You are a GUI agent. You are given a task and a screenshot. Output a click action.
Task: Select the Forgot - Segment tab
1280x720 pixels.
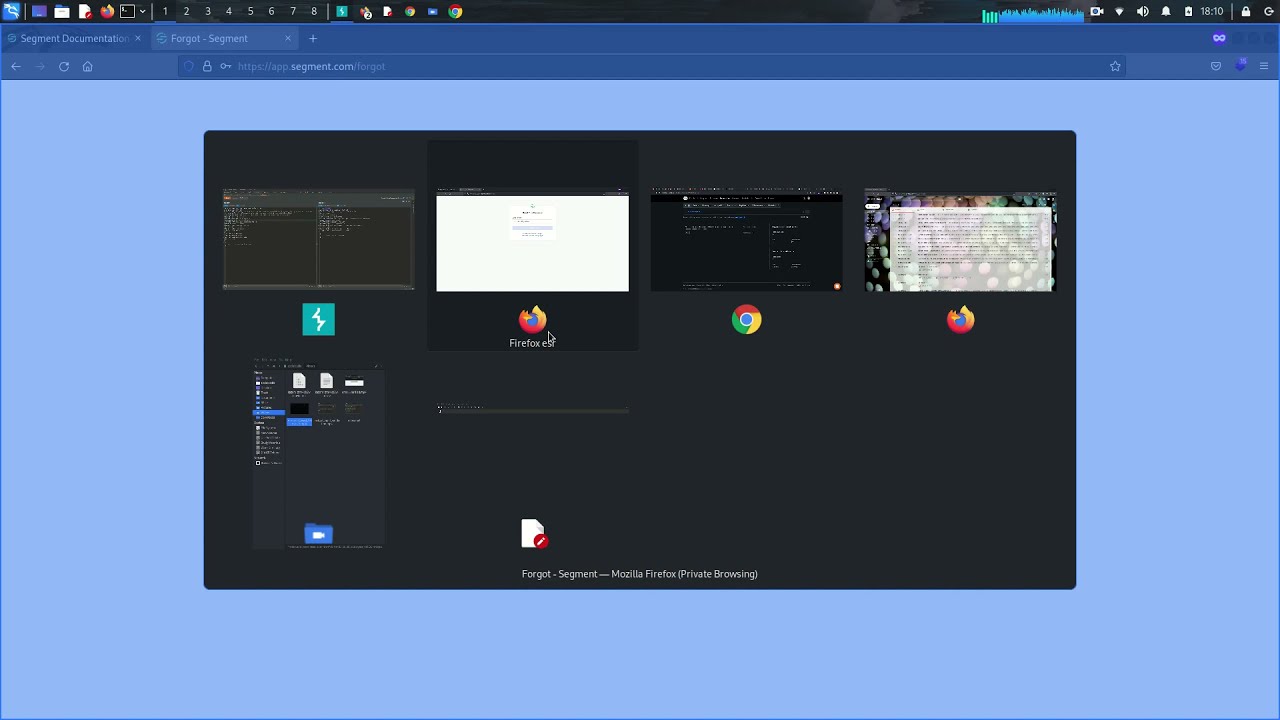click(225, 38)
